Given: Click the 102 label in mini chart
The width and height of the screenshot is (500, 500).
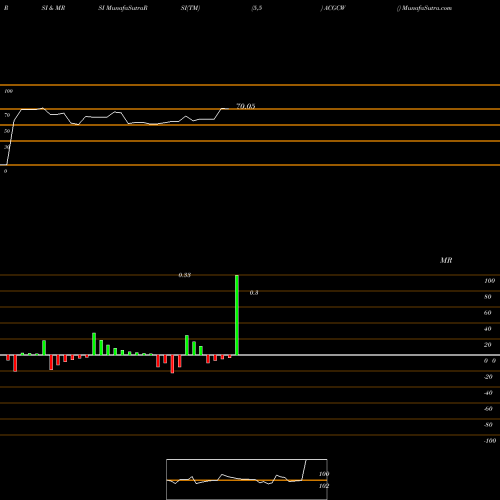Looking at the screenshot, I should 324,486.
